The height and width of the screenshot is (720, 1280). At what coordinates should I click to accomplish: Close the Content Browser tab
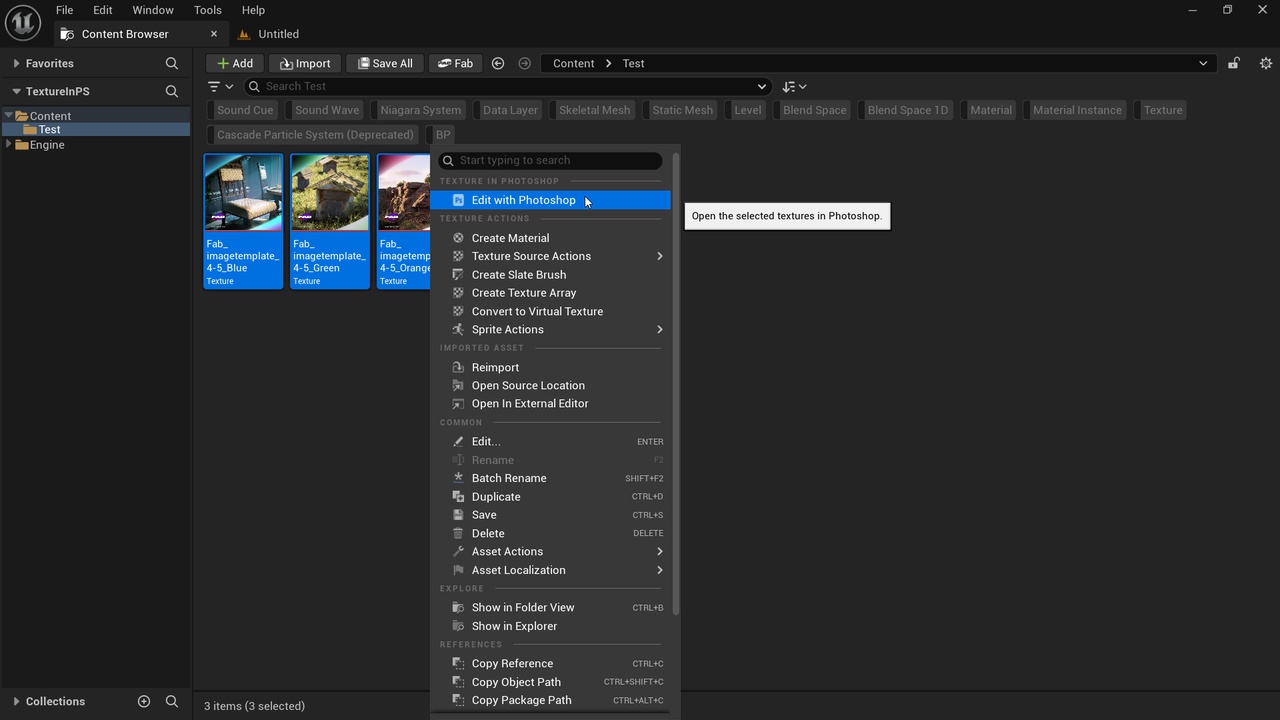[214, 34]
